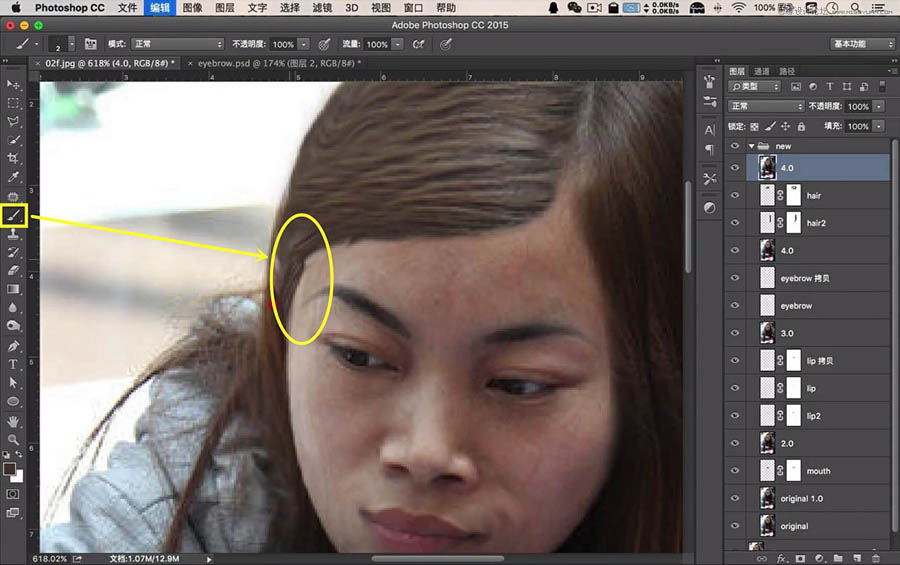The height and width of the screenshot is (565, 900).
Task: Lock all layer attributes
Action: coord(801,126)
